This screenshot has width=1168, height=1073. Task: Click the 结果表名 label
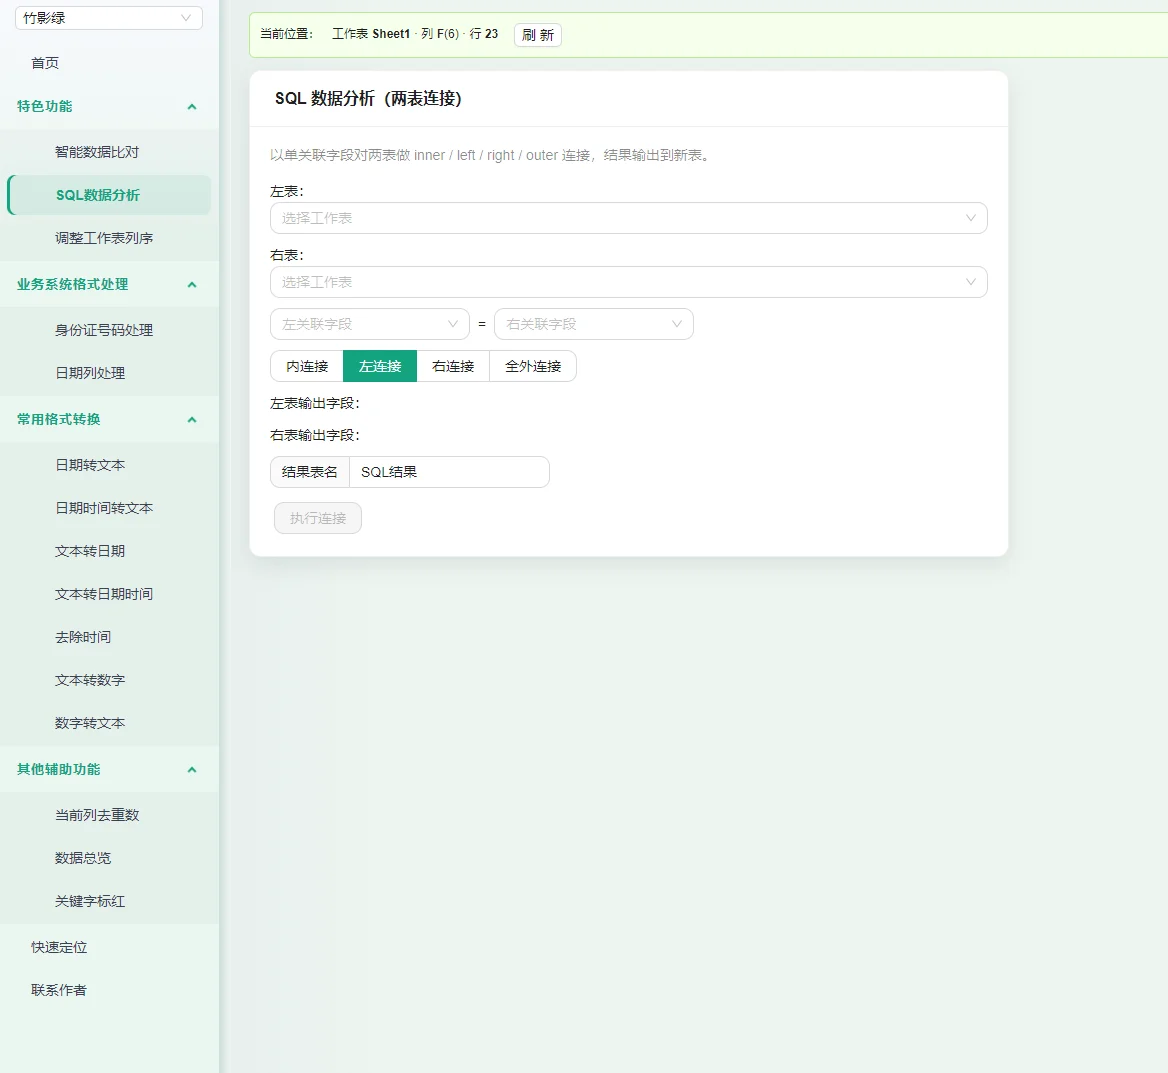coord(310,472)
